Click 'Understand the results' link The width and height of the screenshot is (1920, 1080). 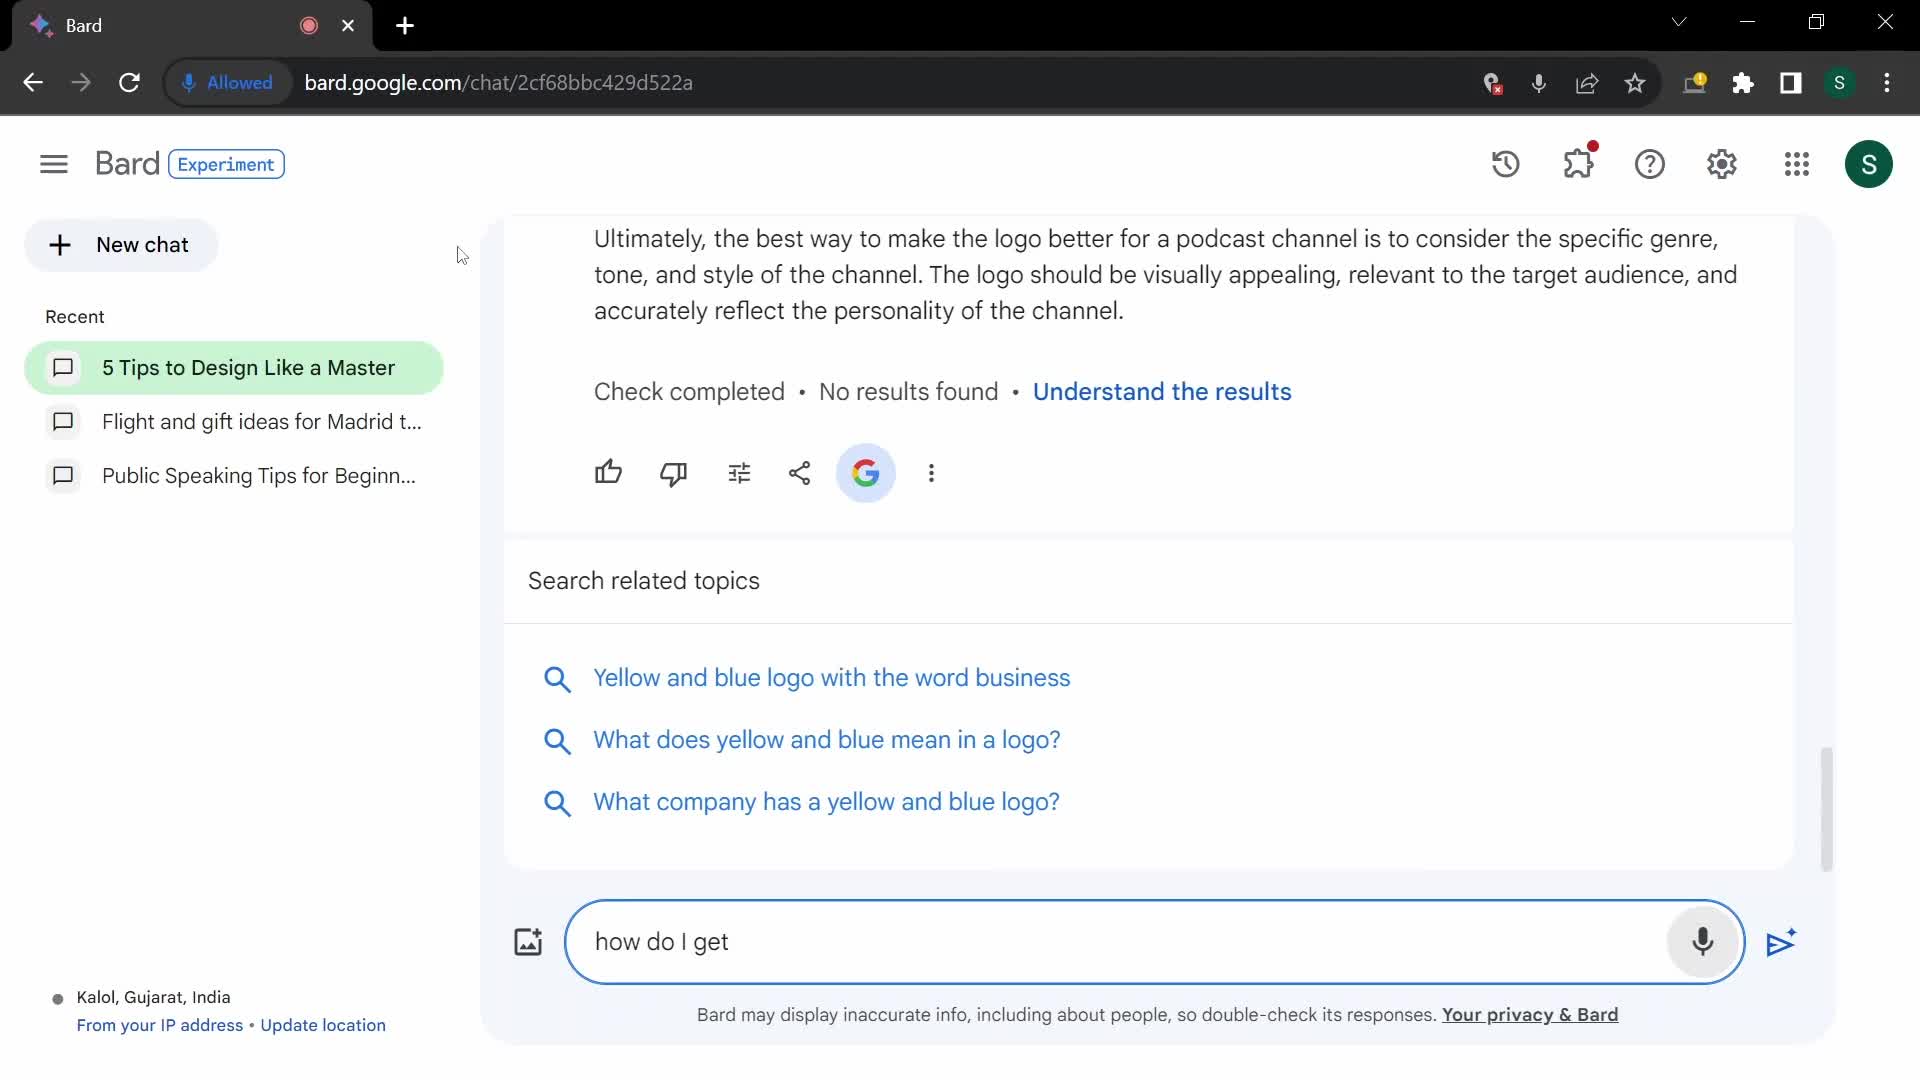[x=1160, y=392]
